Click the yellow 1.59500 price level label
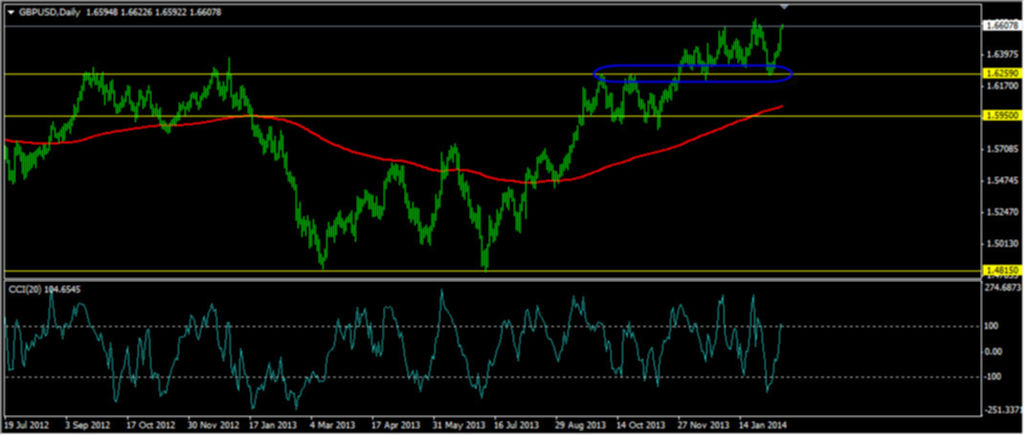The height and width of the screenshot is (435, 1024). (1003, 115)
